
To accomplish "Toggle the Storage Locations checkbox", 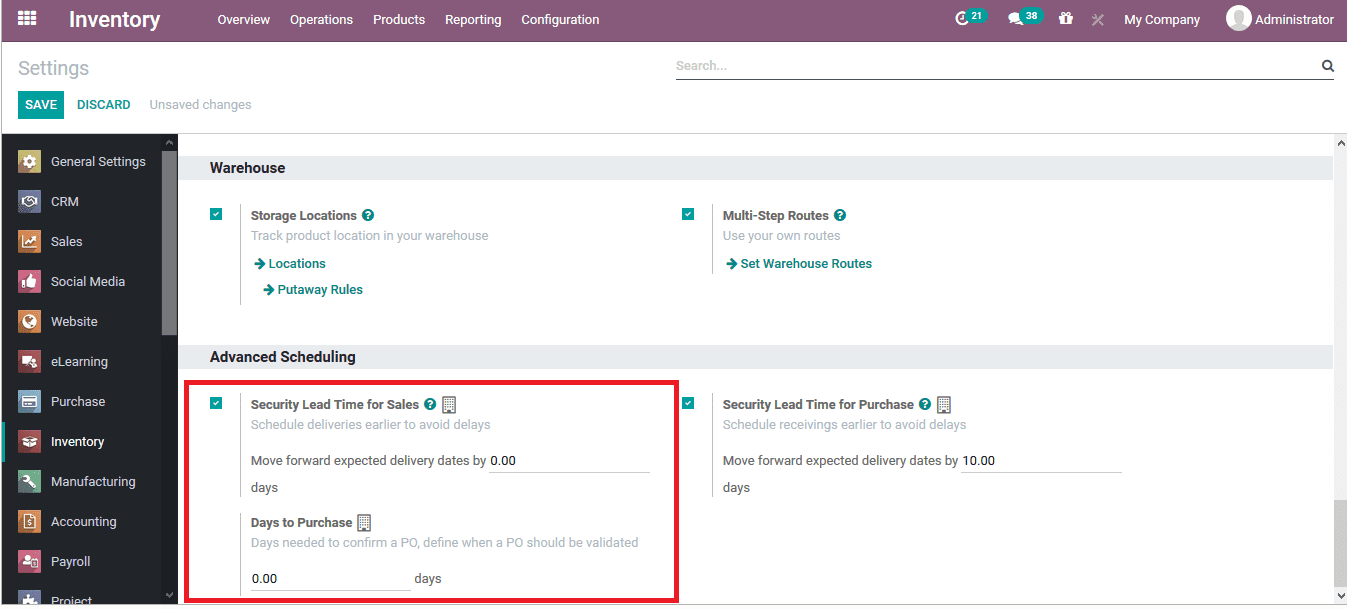I will pyautogui.click(x=216, y=214).
